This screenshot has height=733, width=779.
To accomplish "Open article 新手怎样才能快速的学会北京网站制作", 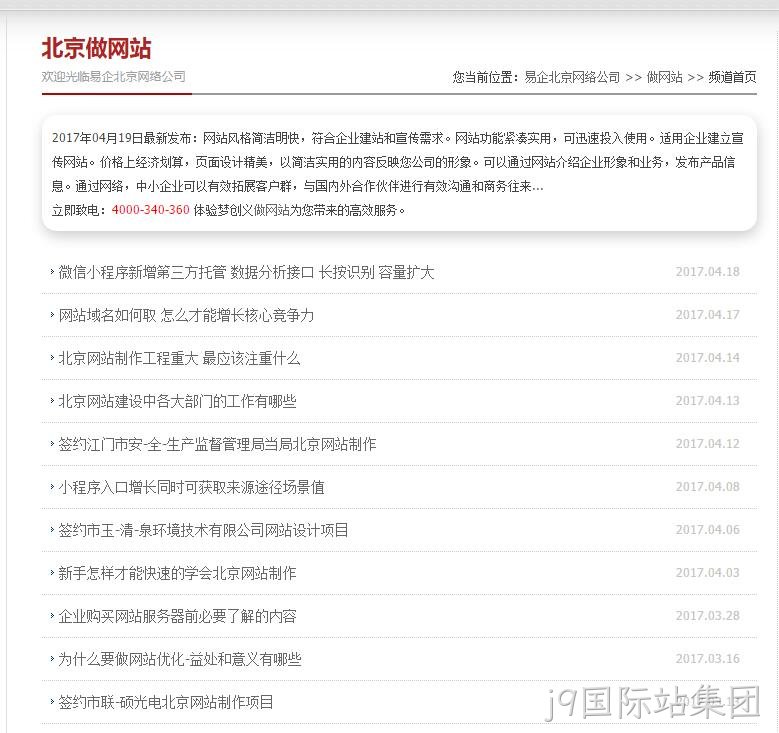I will (x=177, y=573).
